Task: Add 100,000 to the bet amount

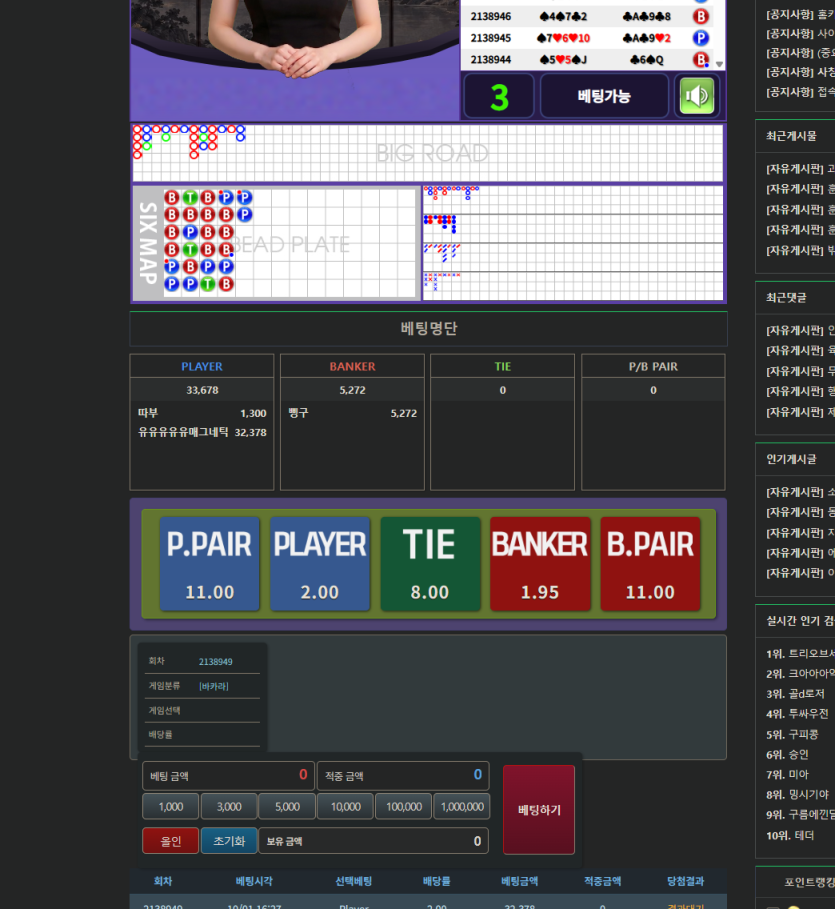Action: [404, 806]
